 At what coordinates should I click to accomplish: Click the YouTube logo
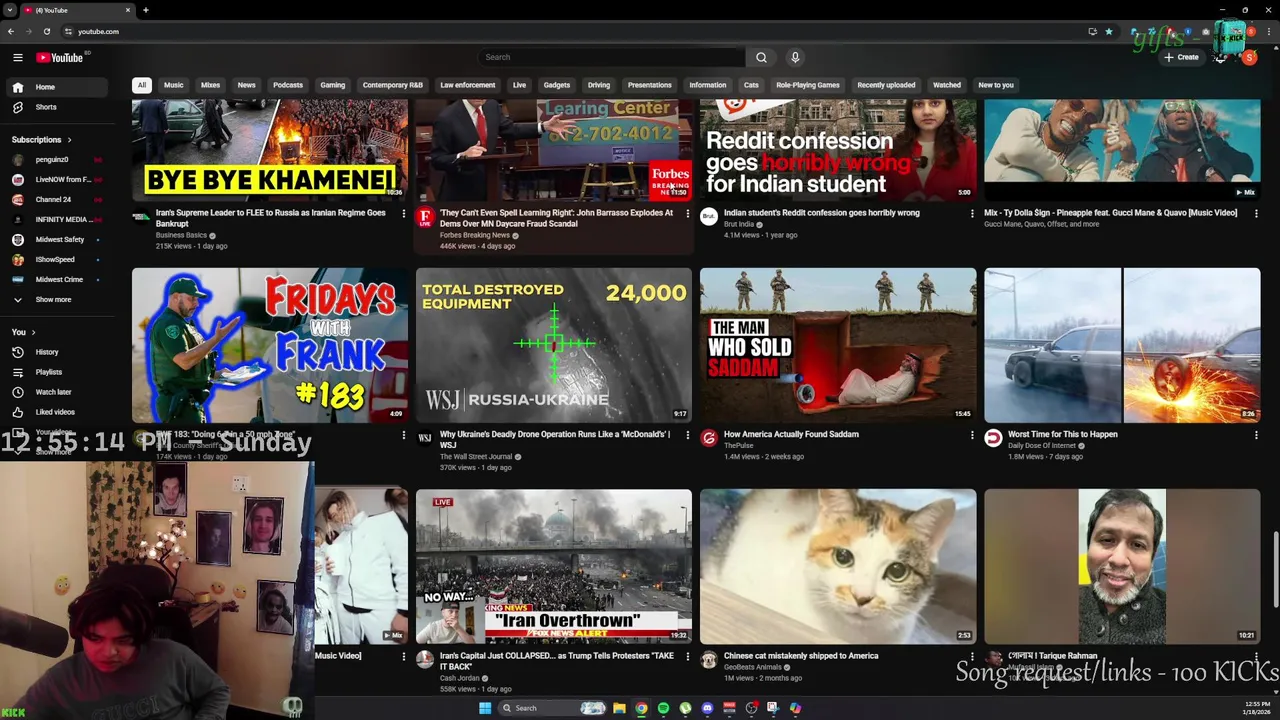[x=61, y=57]
